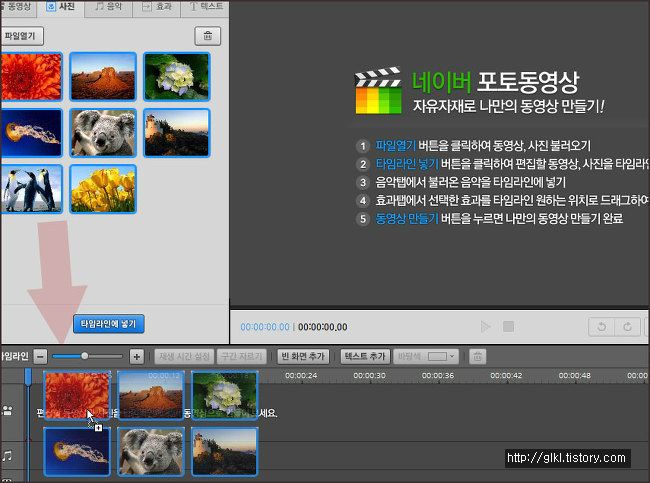The width and height of the screenshot is (650, 483).
Task: Zoom out timeline with minus button
Action: coord(40,356)
